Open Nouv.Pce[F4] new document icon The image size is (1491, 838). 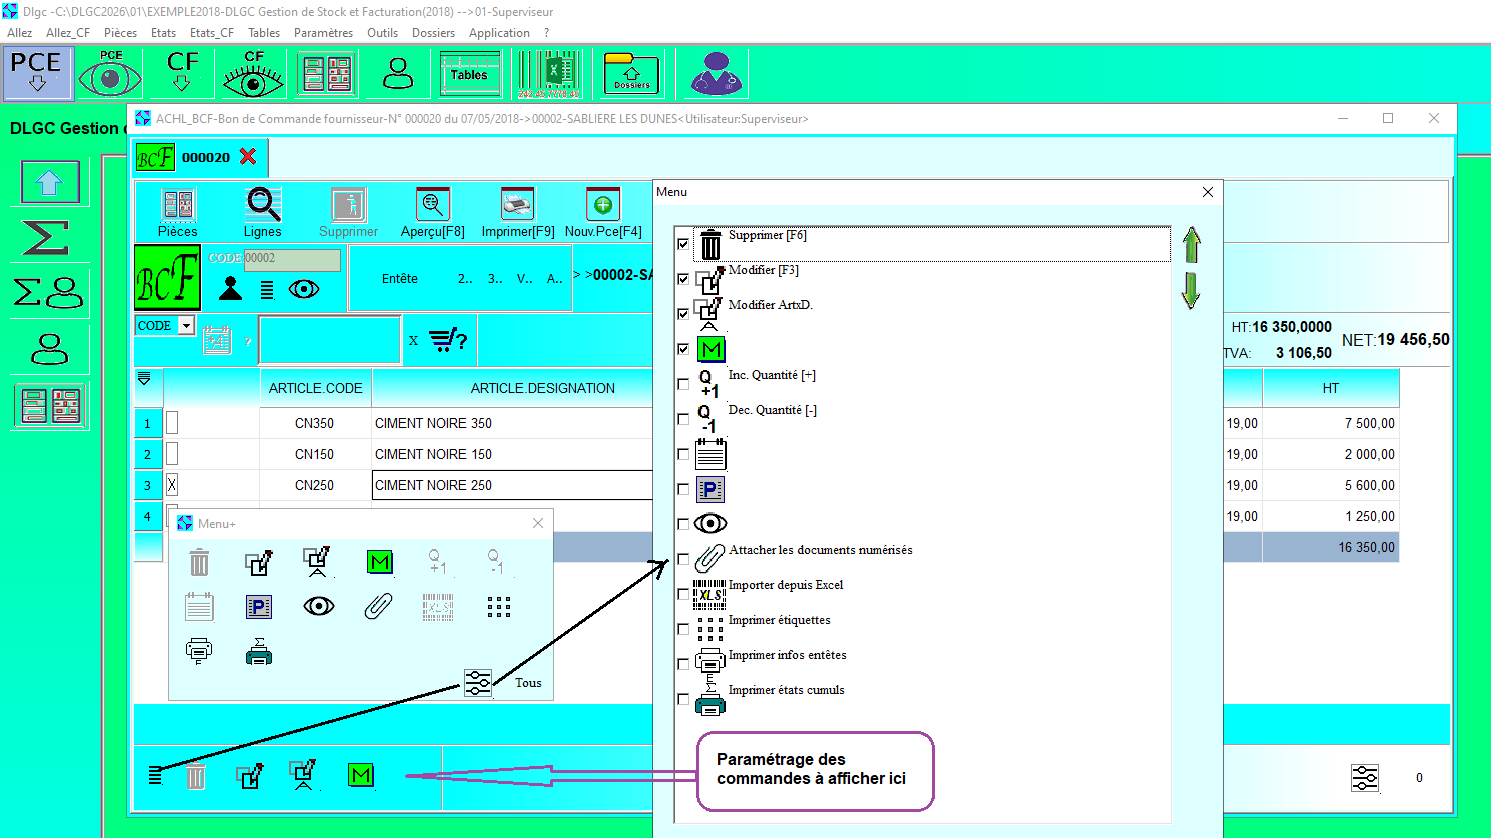point(603,205)
